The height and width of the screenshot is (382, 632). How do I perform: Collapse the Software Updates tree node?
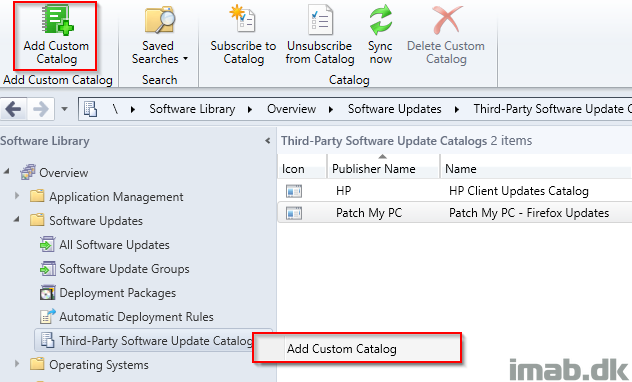[x=17, y=220]
